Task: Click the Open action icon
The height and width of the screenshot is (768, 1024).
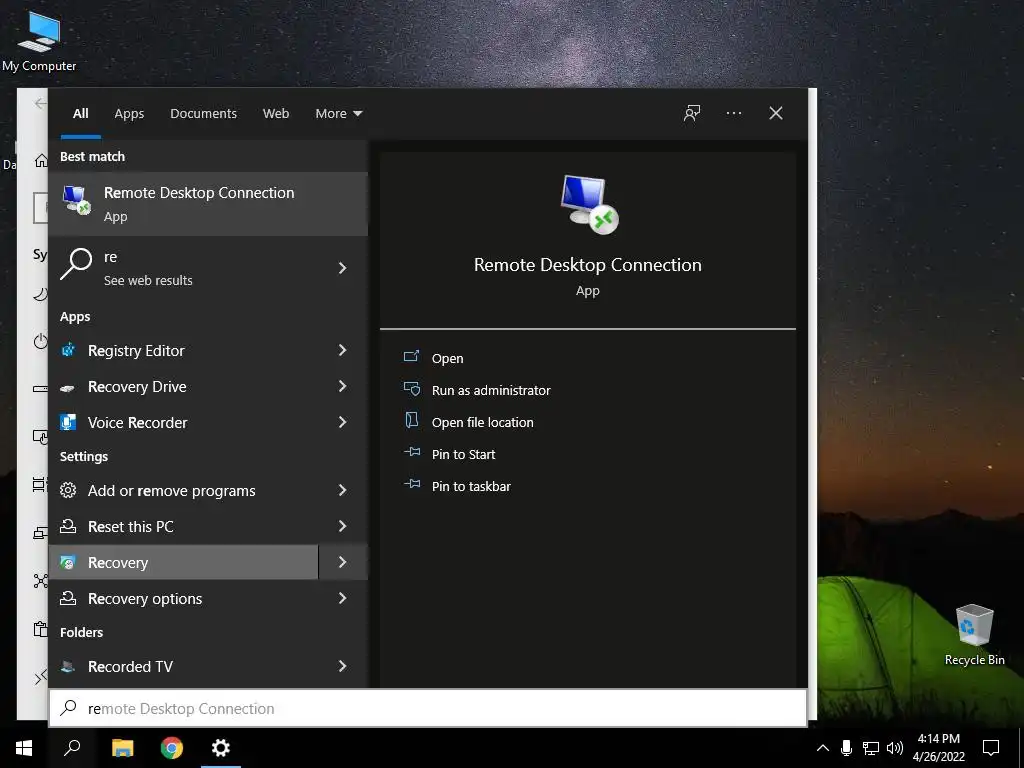Action: click(x=411, y=357)
